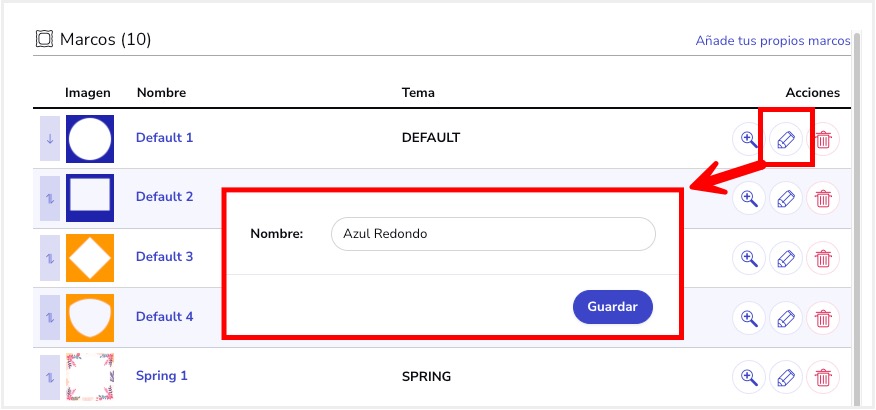
Task: Preview the Spring 1 frame
Action: [749, 377]
